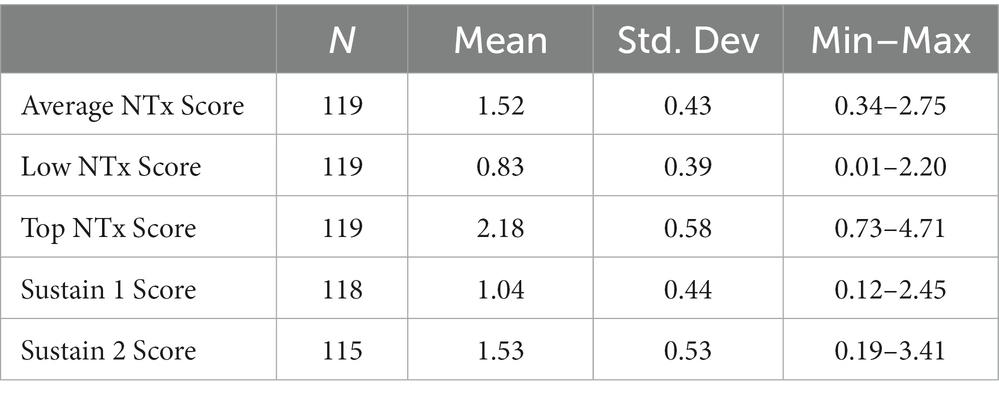Click the range 0.73–4.71 cell

coord(891,228)
